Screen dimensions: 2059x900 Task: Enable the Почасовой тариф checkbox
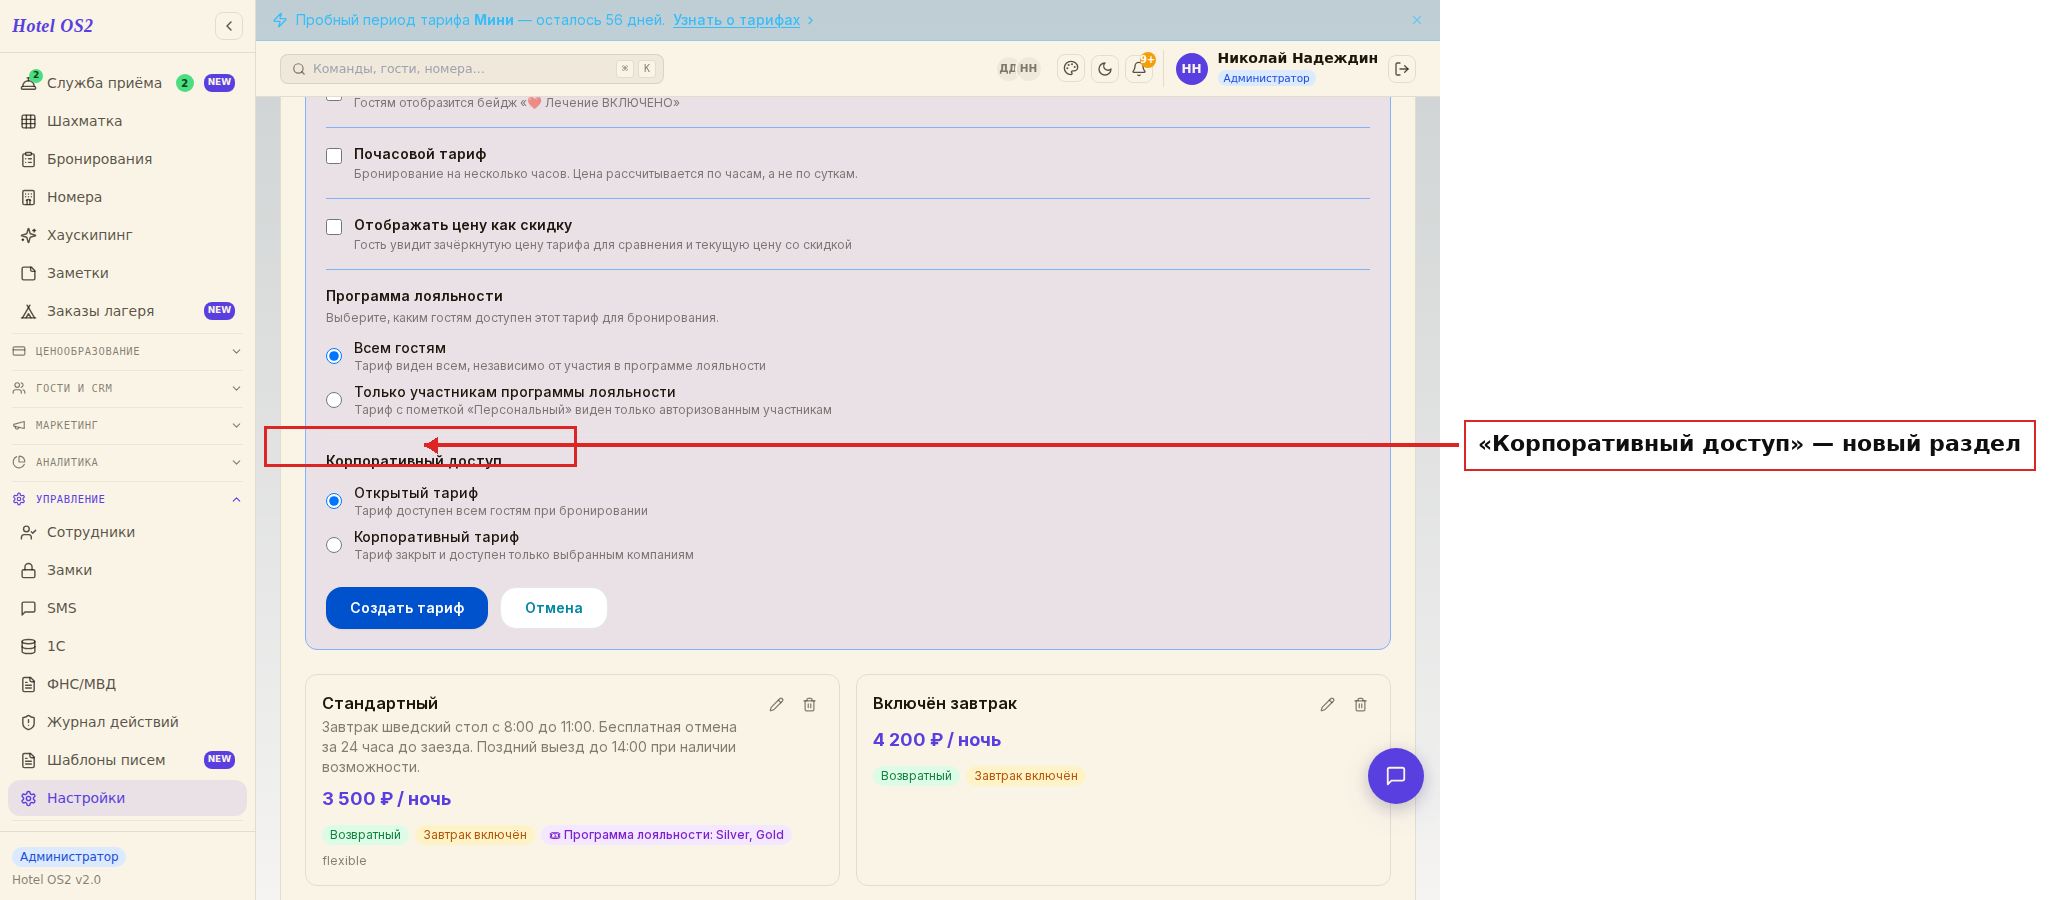pyautogui.click(x=334, y=156)
